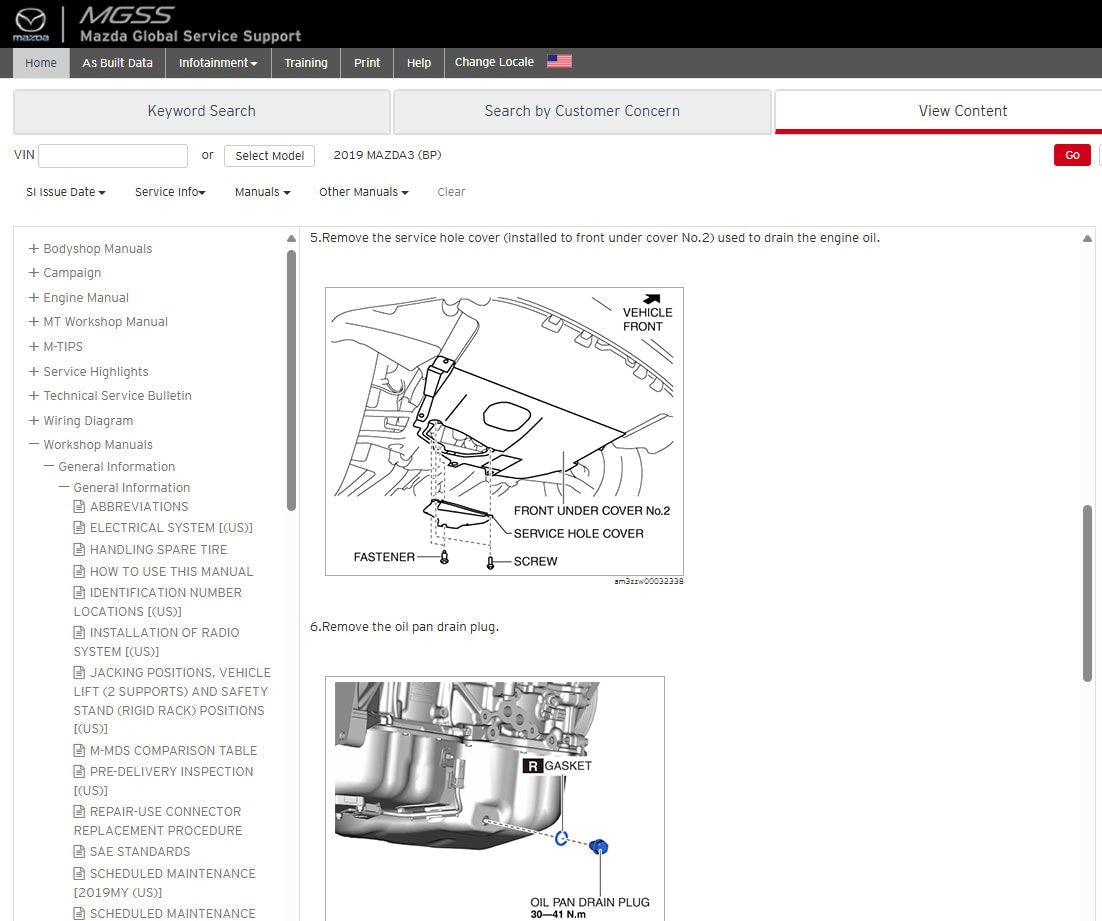
Task: Click the tree panel scrollbar thumb
Action: (291, 380)
